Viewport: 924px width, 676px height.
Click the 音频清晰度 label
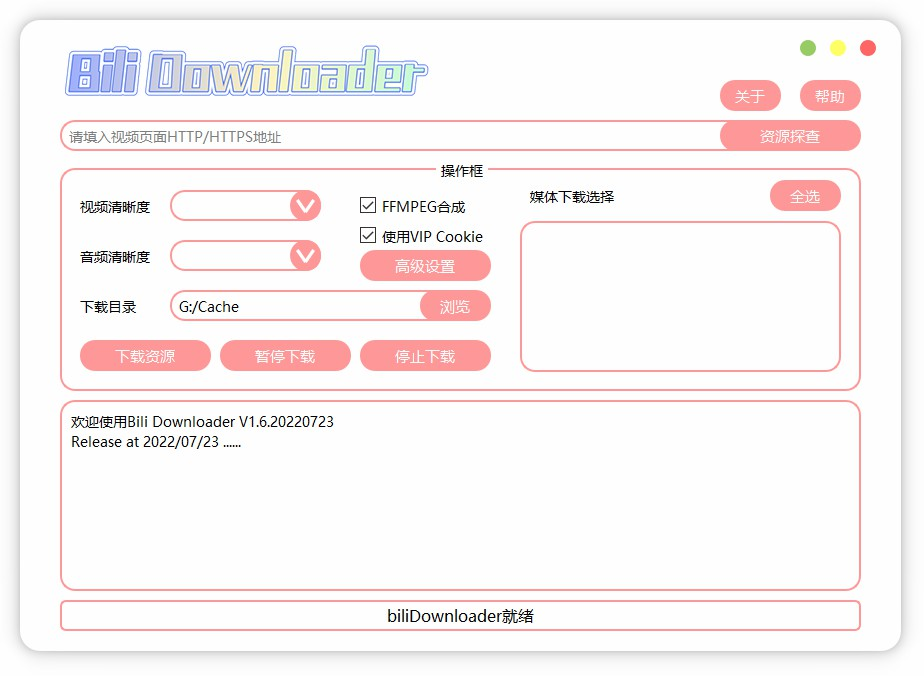click(115, 257)
